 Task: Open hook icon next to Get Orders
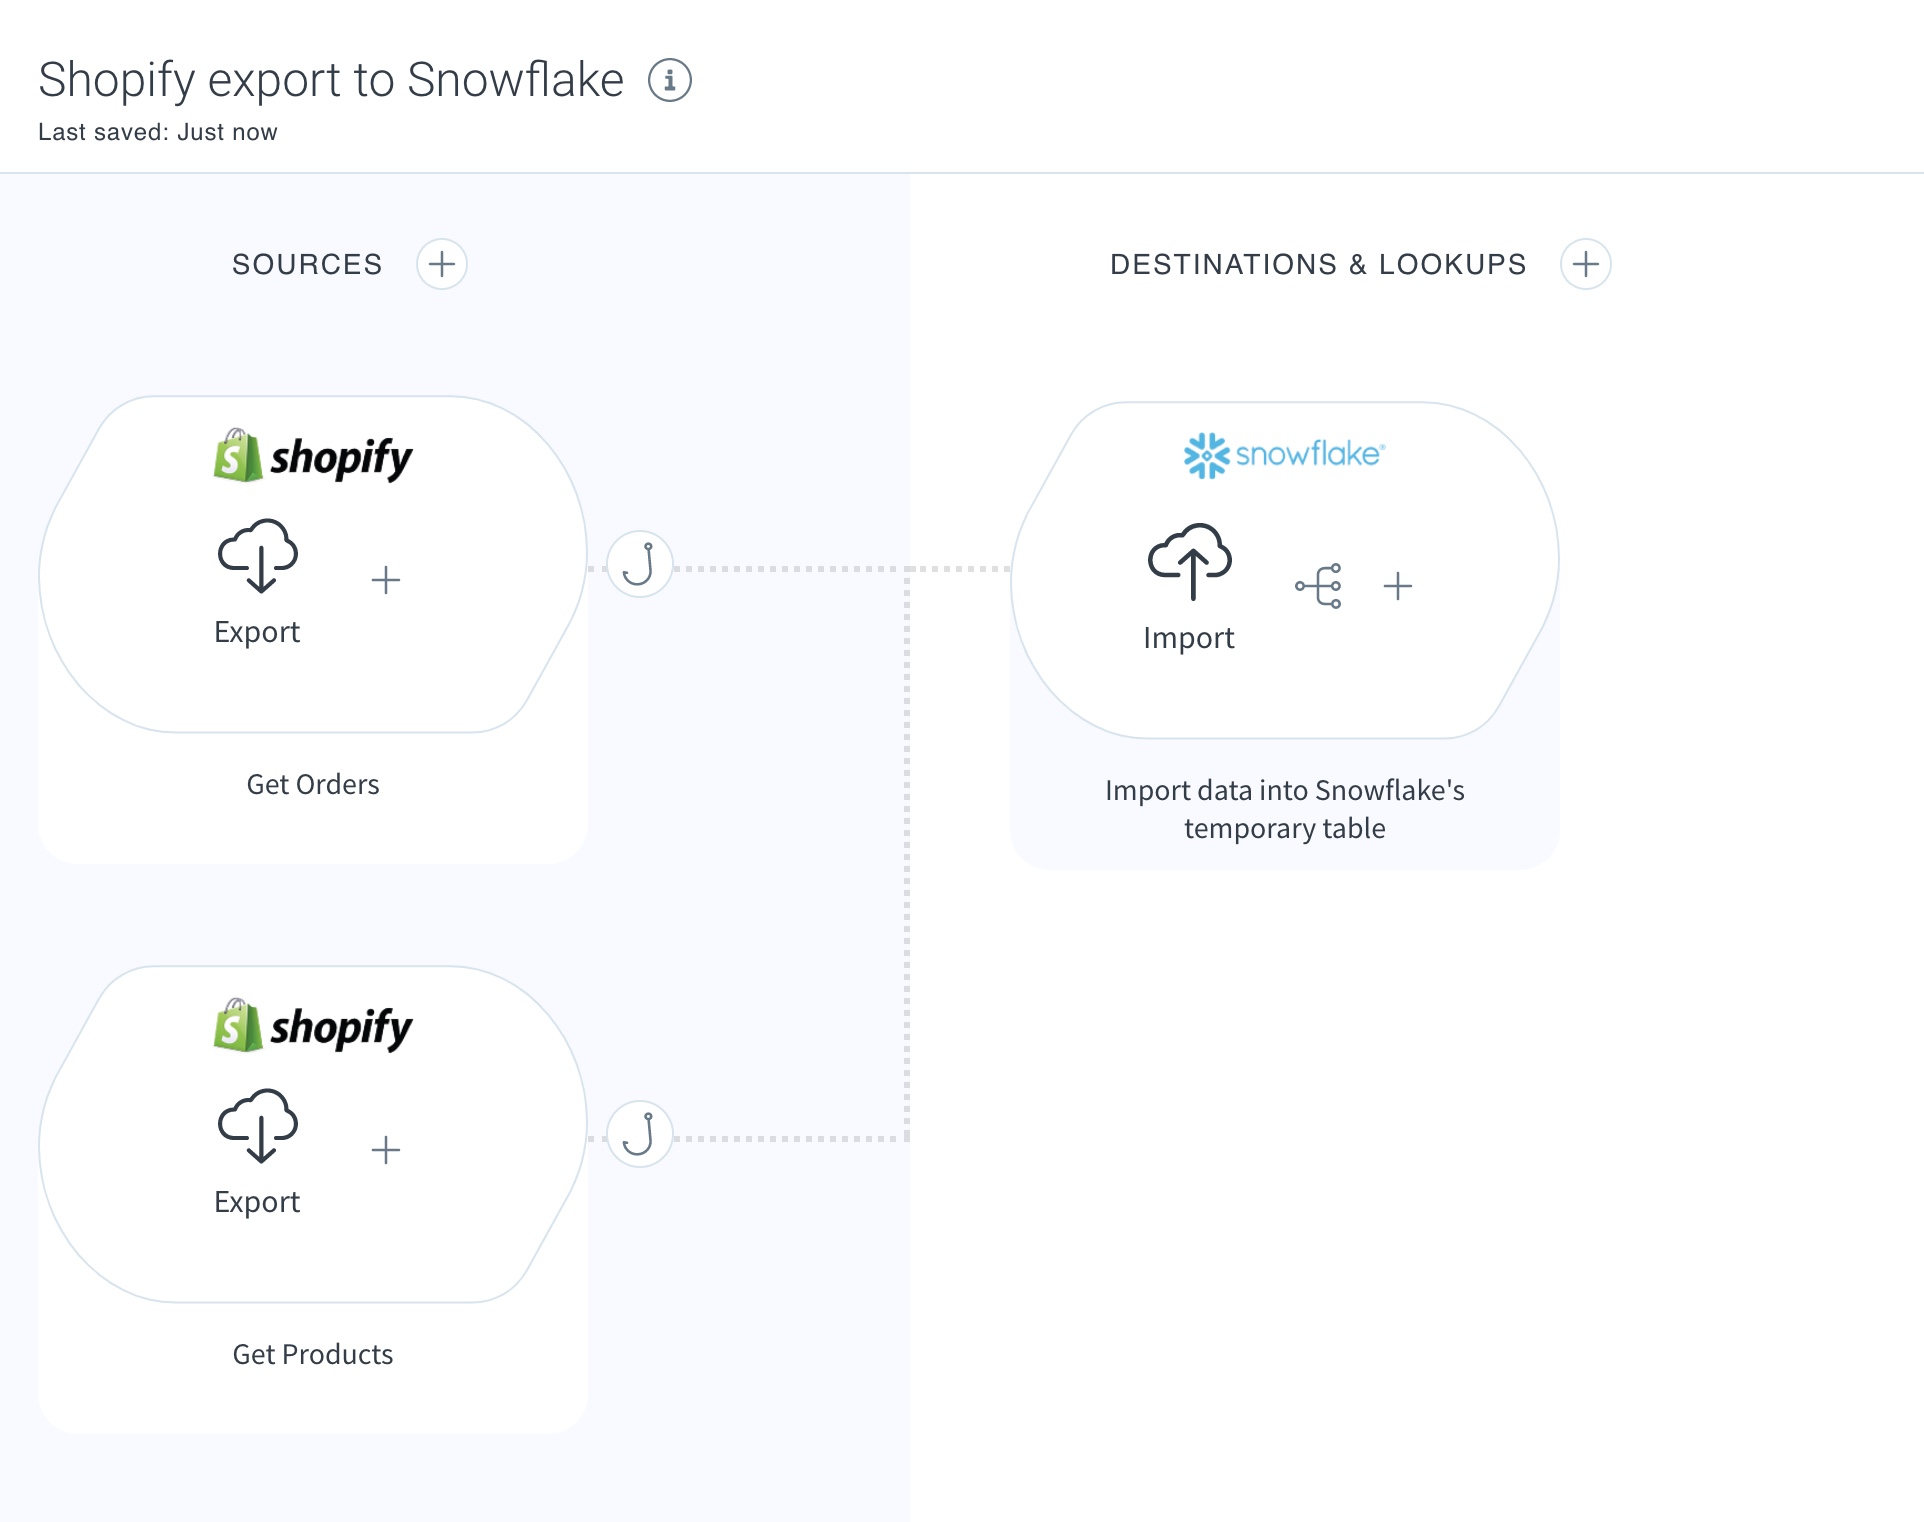pyautogui.click(x=640, y=564)
